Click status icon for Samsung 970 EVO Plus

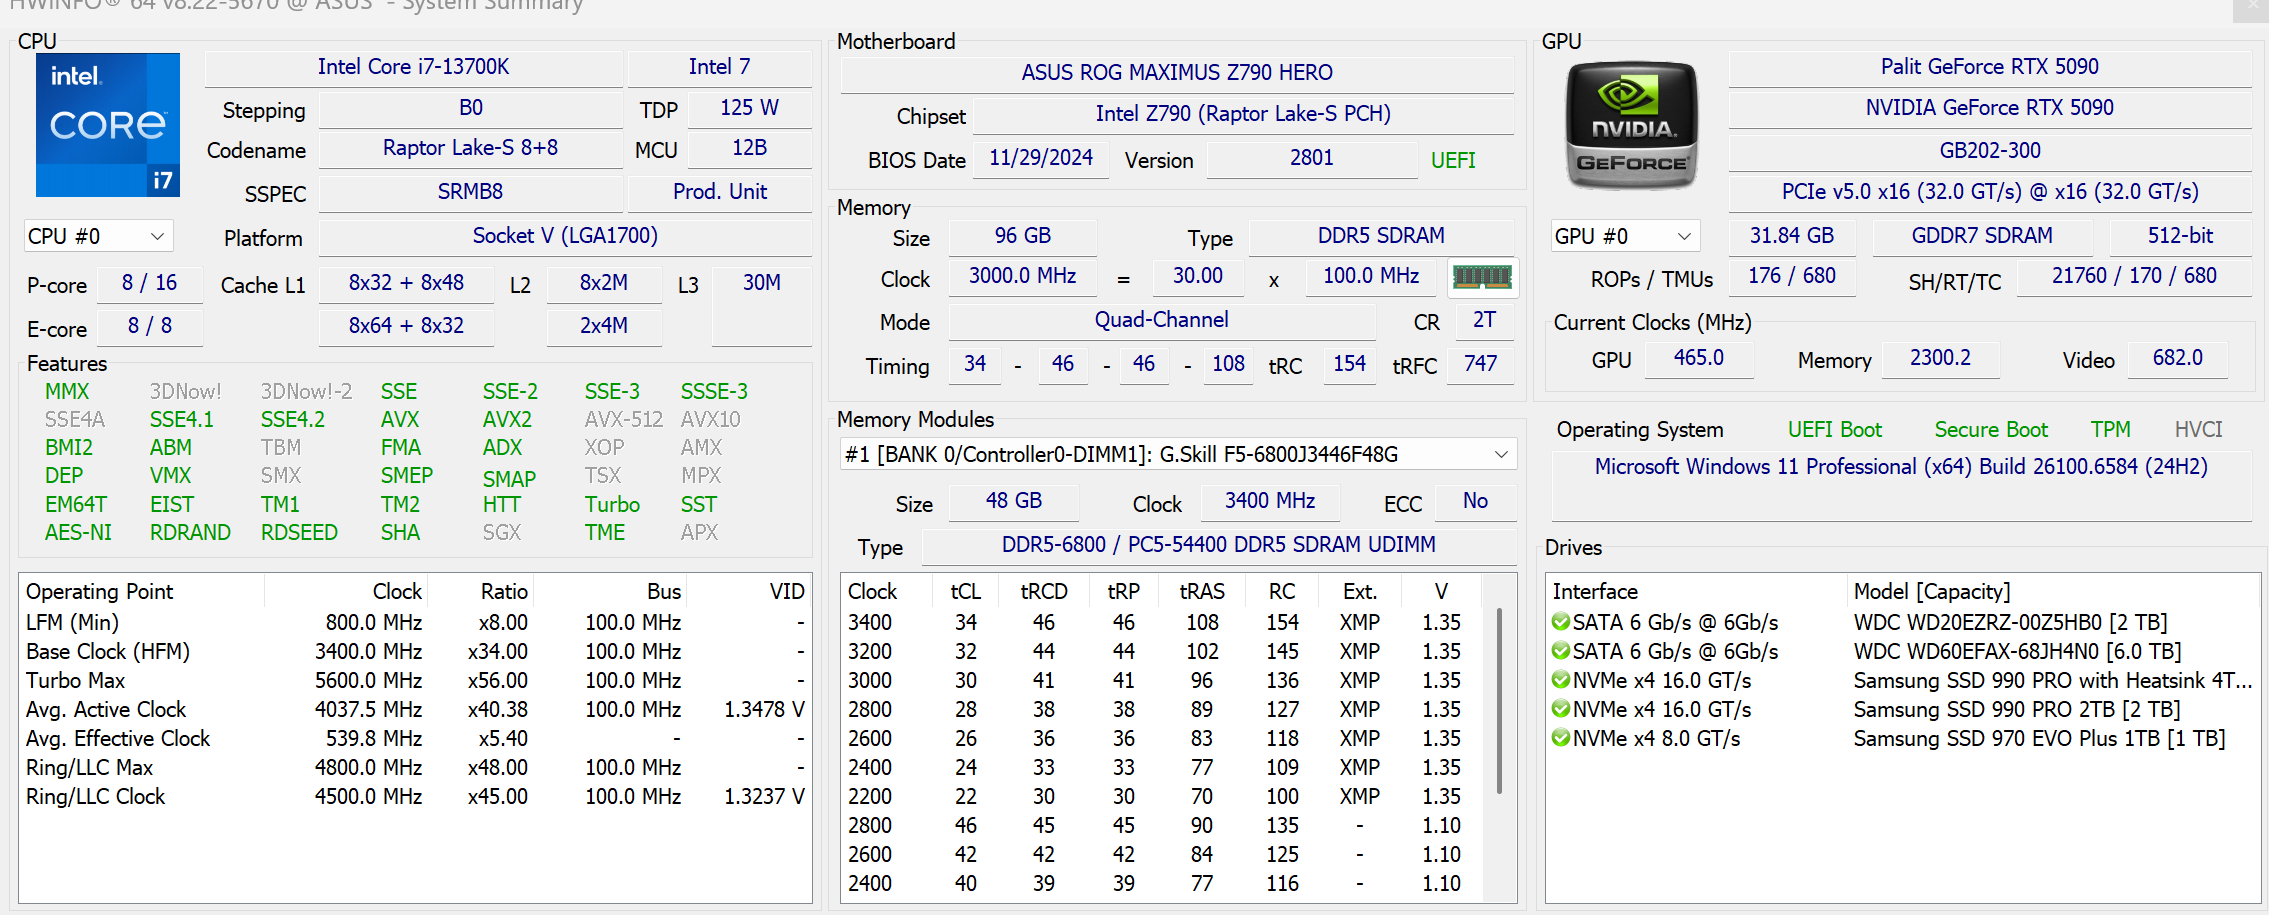click(x=1560, y=738)
